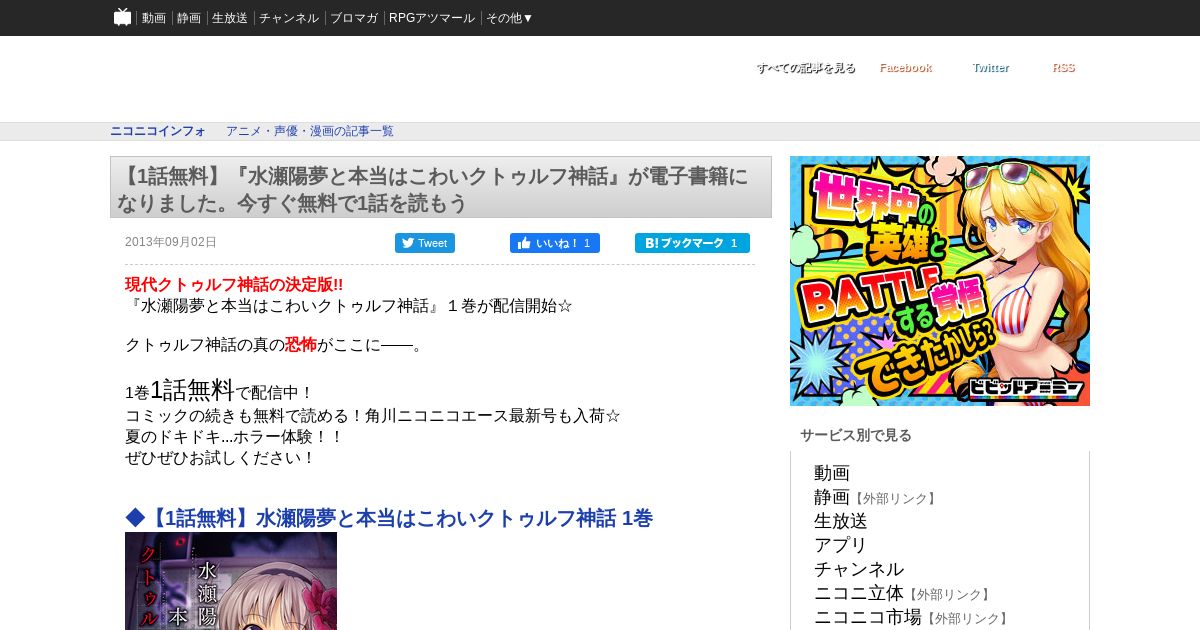1200x630 pixels.
Task: Open the 生放送 menu item
Action: (230, 18)
